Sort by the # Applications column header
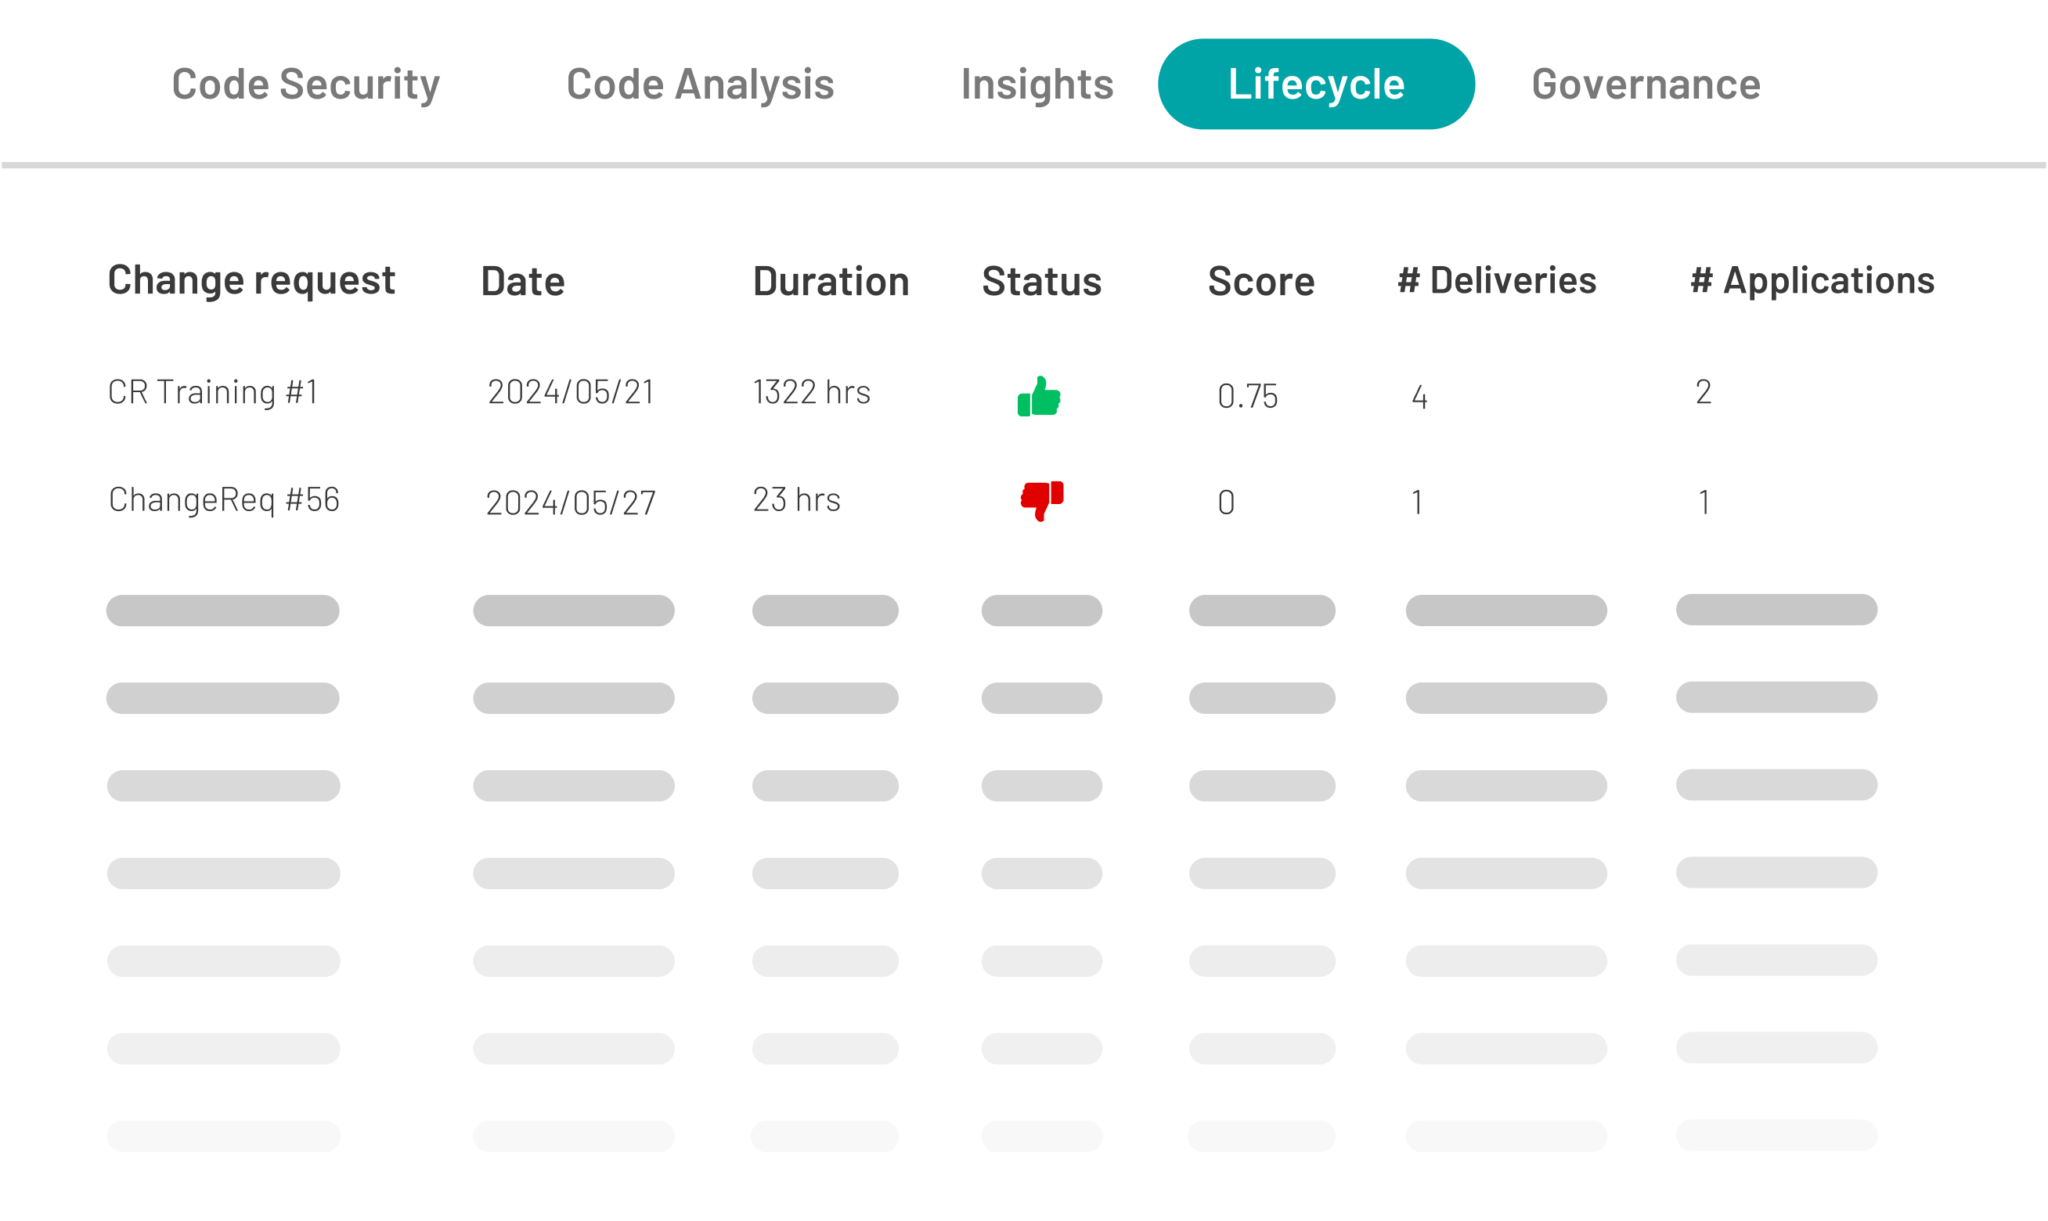This screenshot has height=1221, width=2048. coord(1810,281)
